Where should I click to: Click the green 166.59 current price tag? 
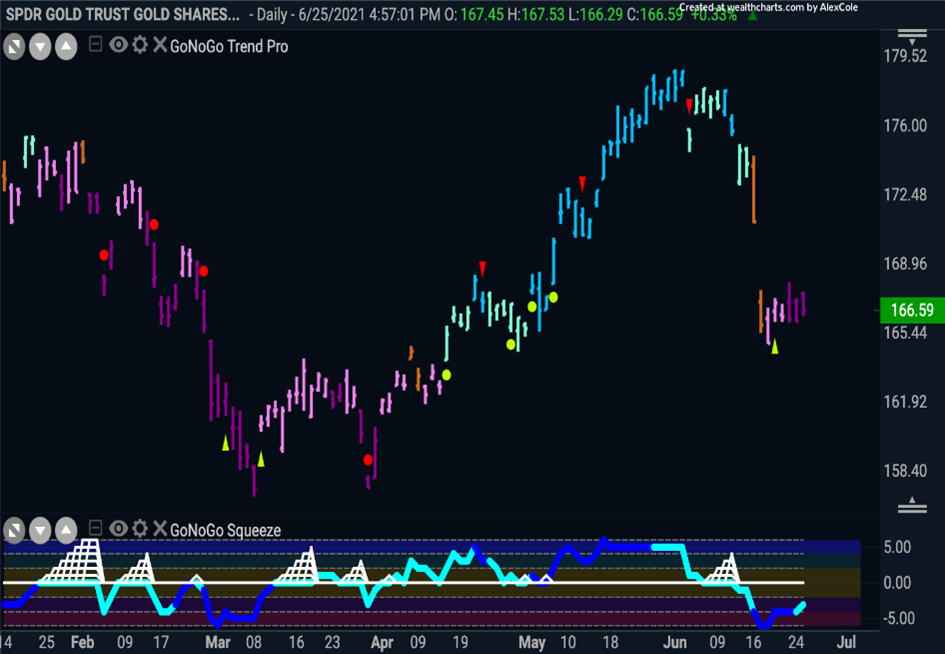912,310
